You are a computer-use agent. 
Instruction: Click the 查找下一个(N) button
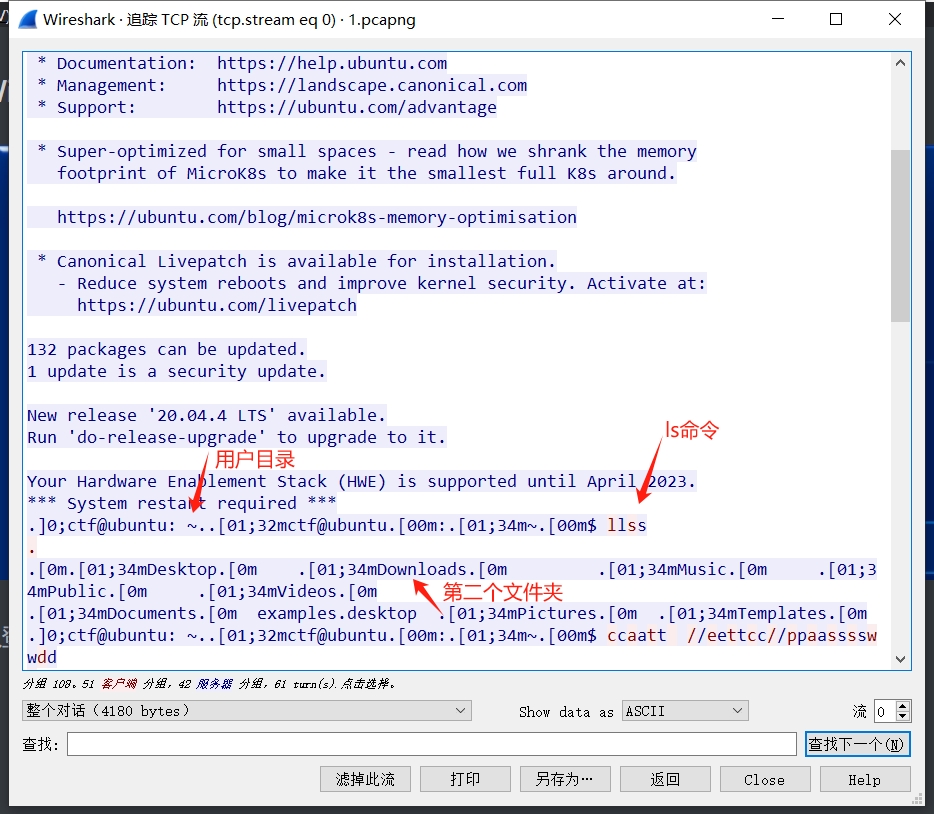[x=857, y=744]
